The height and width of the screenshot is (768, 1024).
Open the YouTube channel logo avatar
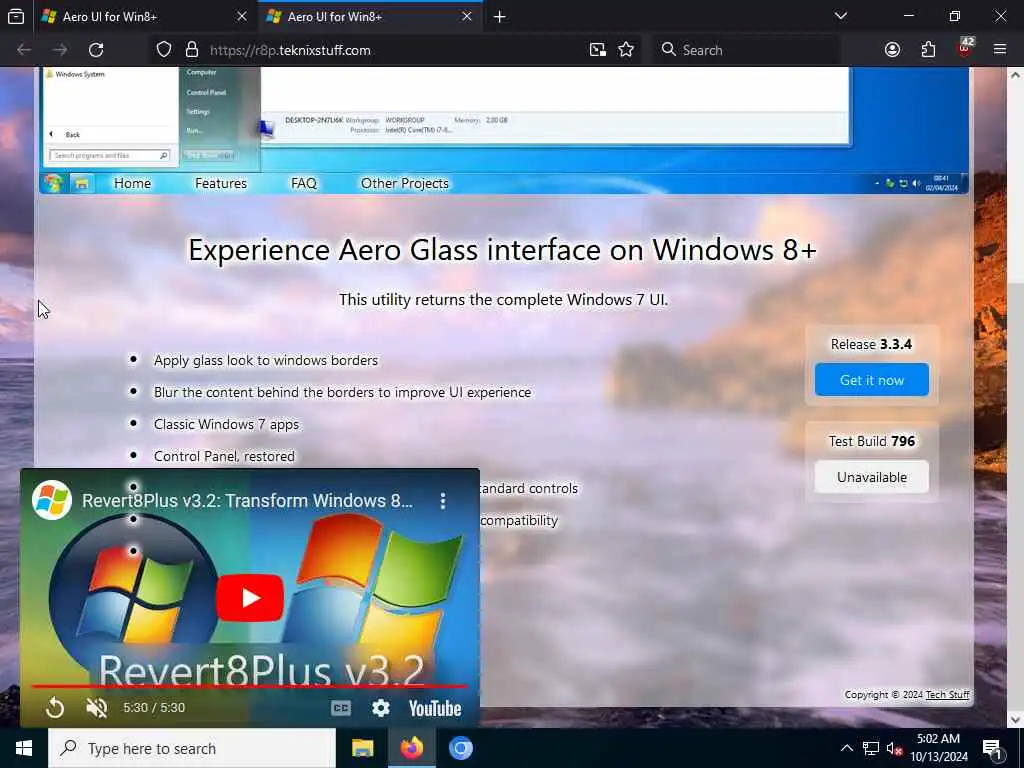(x=52, y=500)
